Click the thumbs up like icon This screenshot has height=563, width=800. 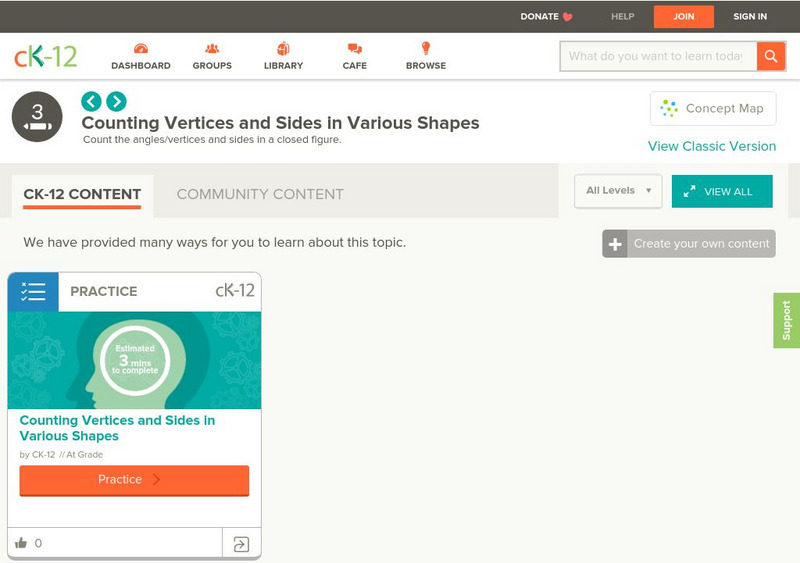coord(21,543)
